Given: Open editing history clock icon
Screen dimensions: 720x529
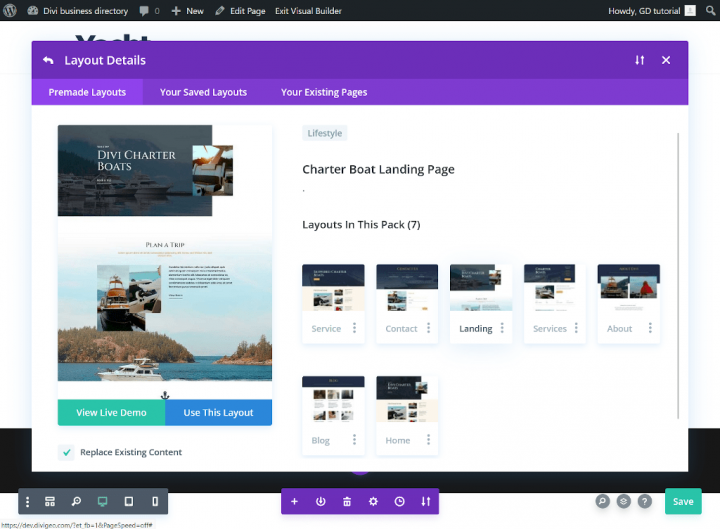Looking at the screenshot, I should (x=399, y=501).
